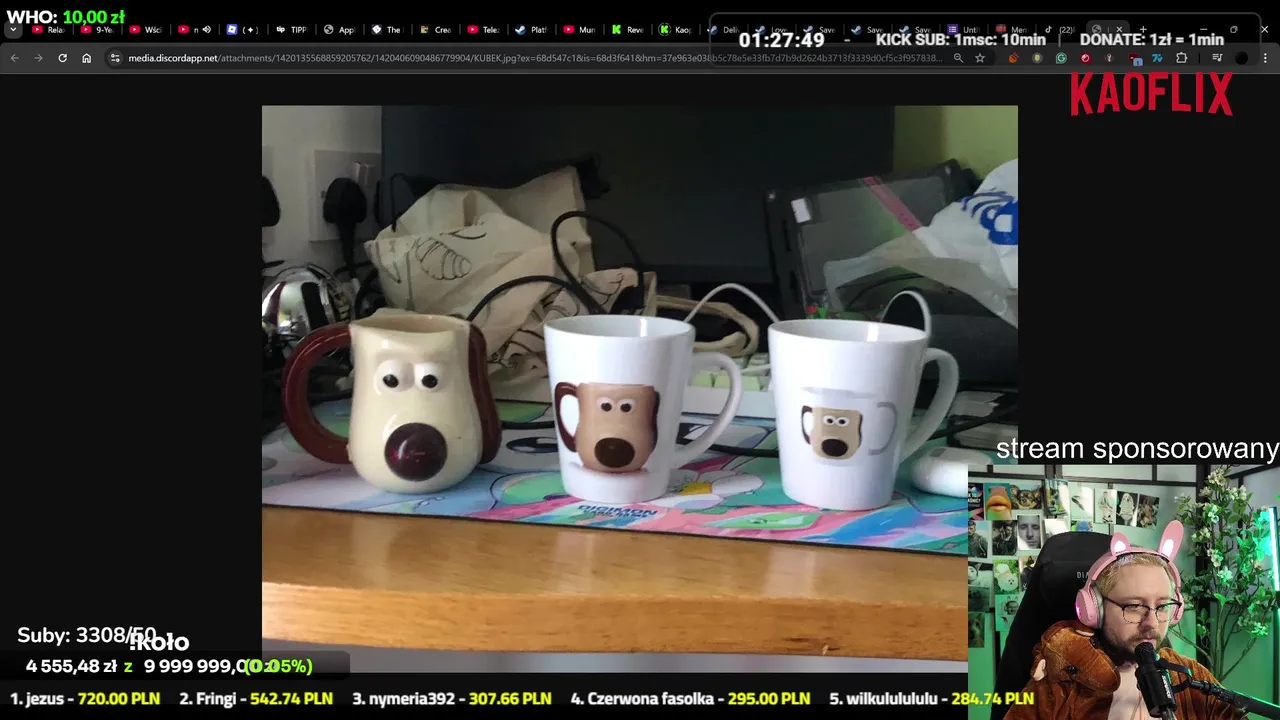The height and width of the screenshot is (720, 1280).
Task: Click the red circular extension icon
Action: click(1085, 58)
